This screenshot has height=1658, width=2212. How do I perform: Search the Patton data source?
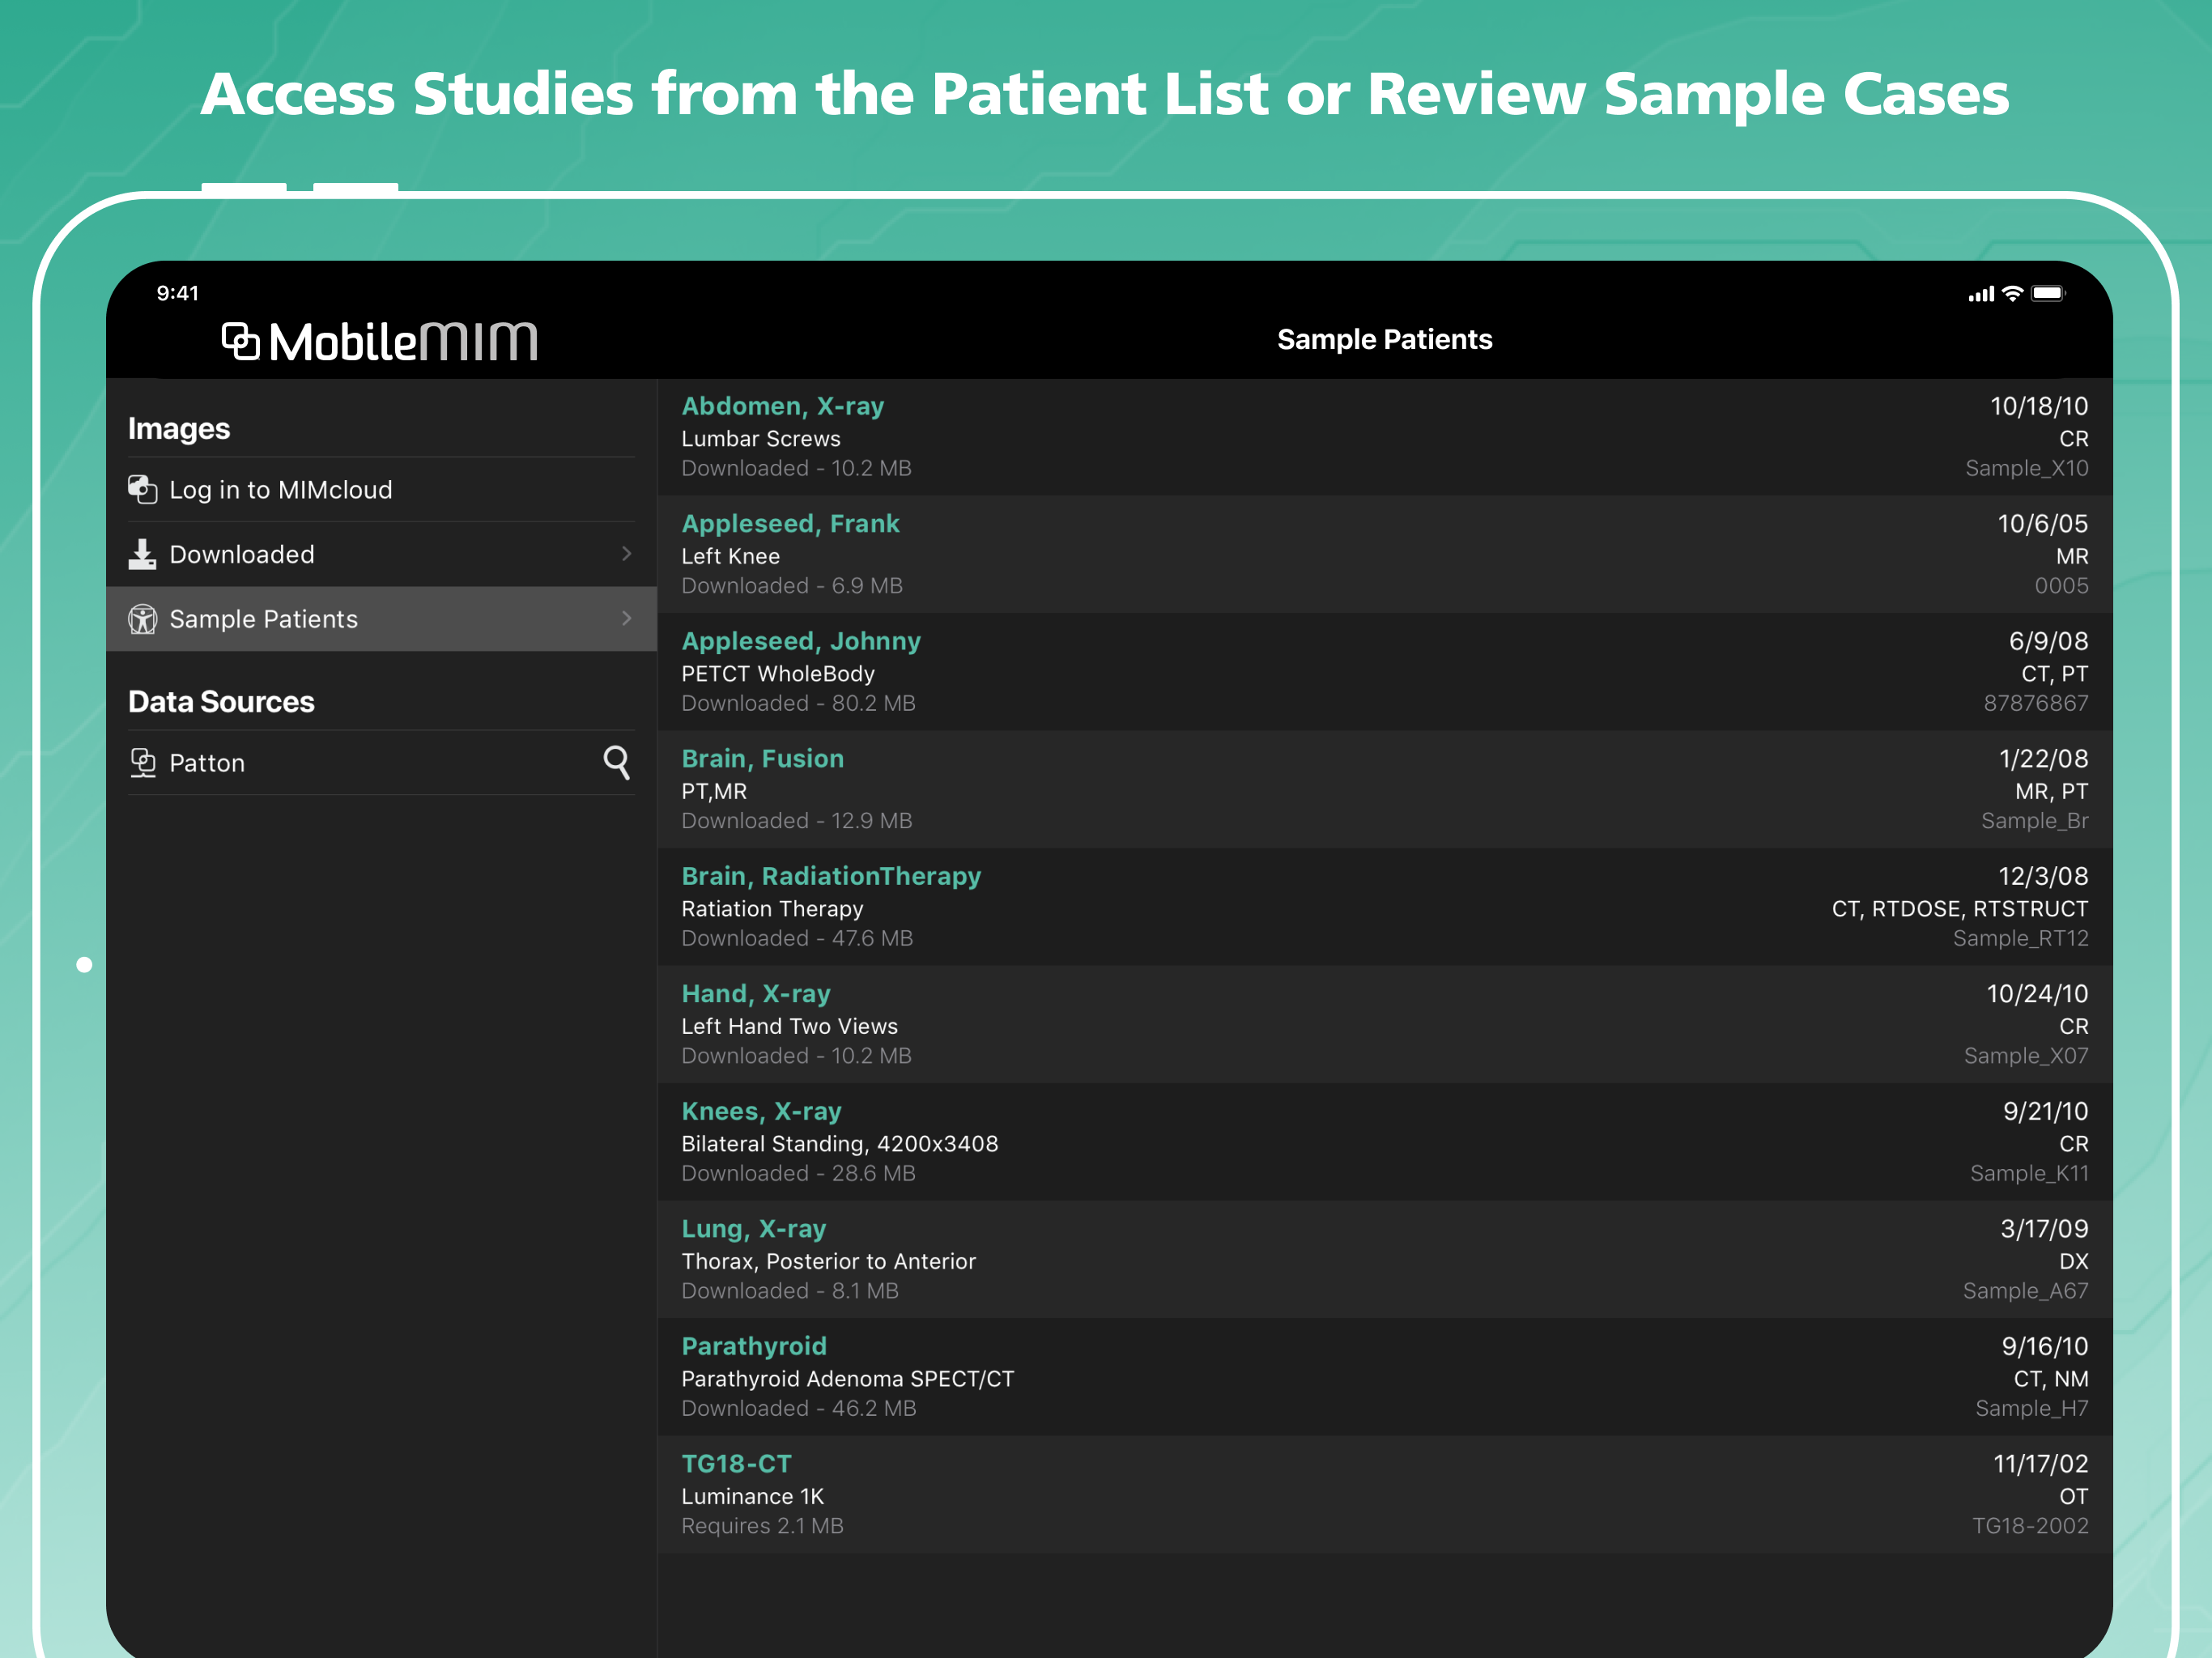coord(616,763)
